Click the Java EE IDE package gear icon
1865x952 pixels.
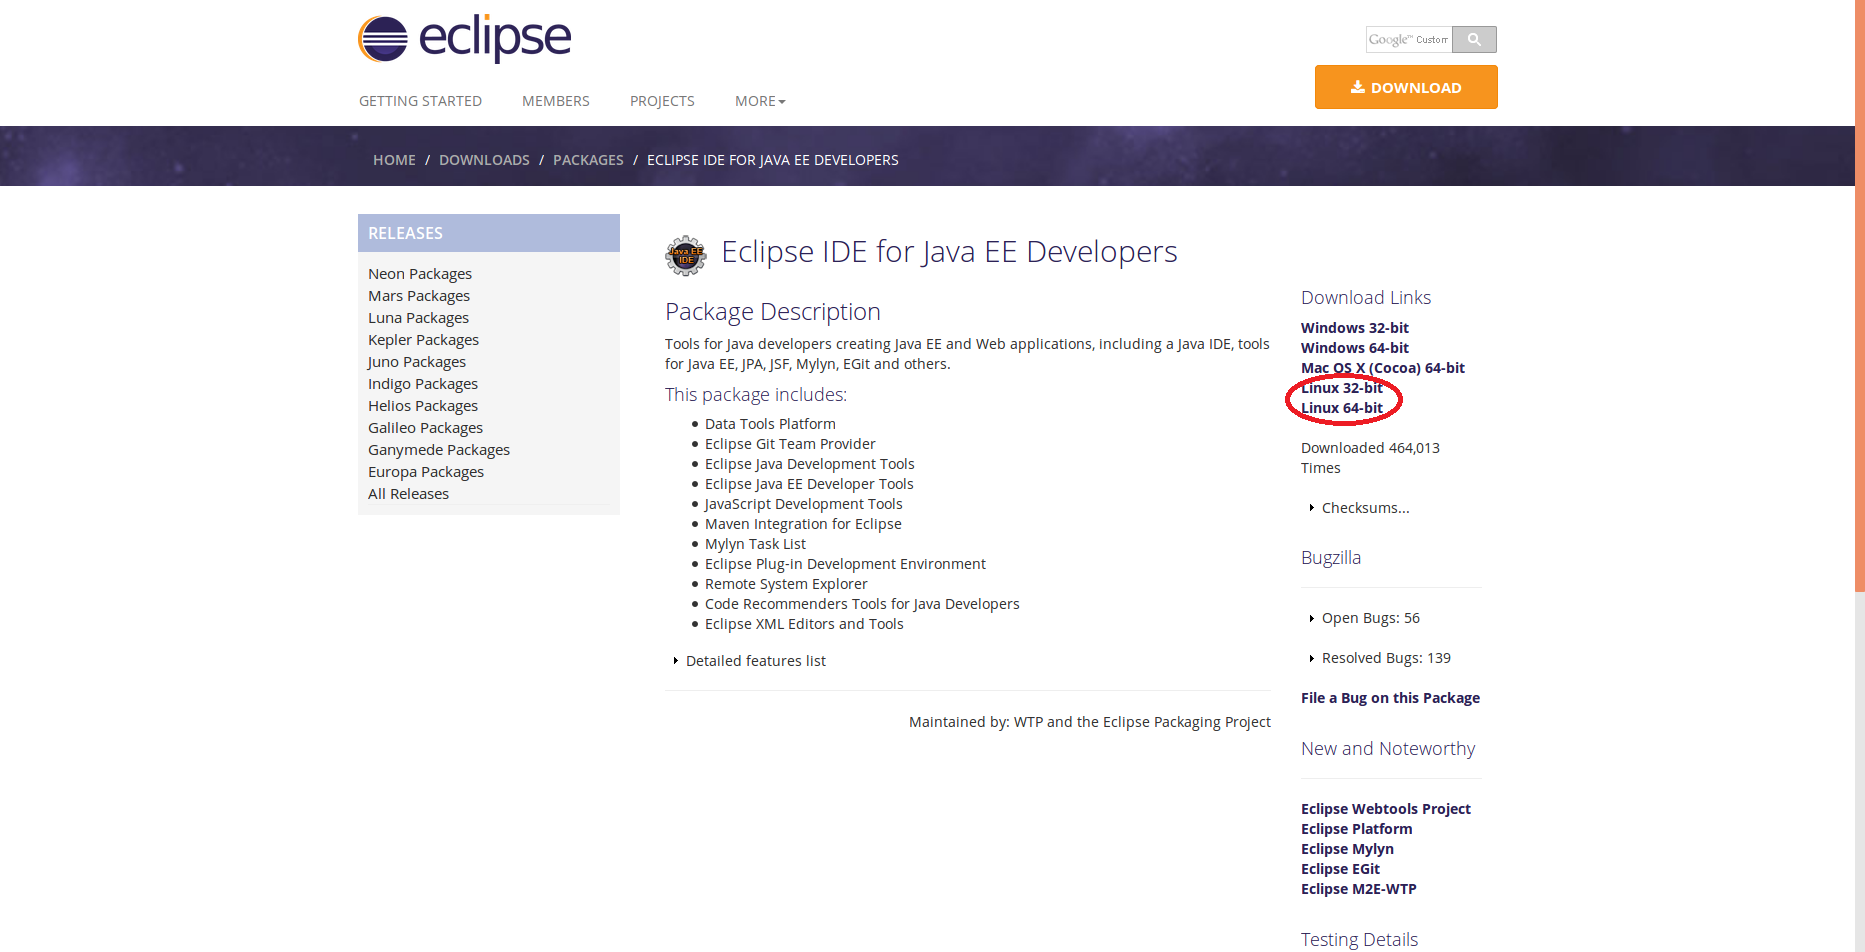(686, 256)
